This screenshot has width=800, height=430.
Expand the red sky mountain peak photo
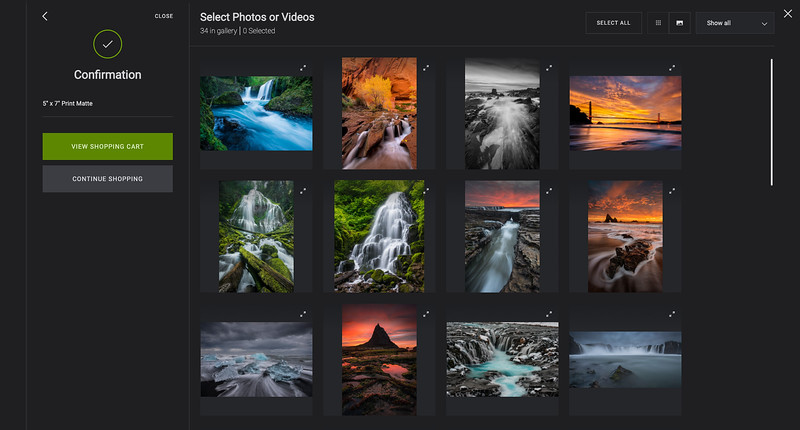coord(426,314)
